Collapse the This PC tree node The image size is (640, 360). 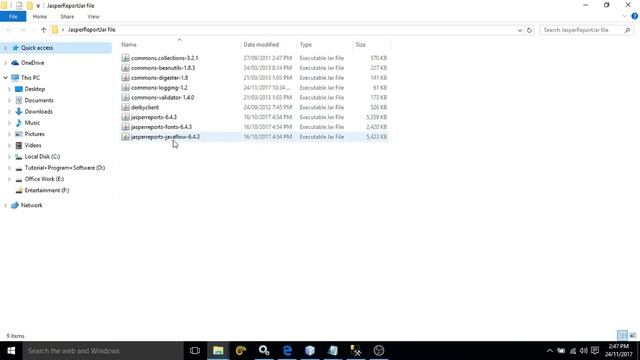coord(5,78)
